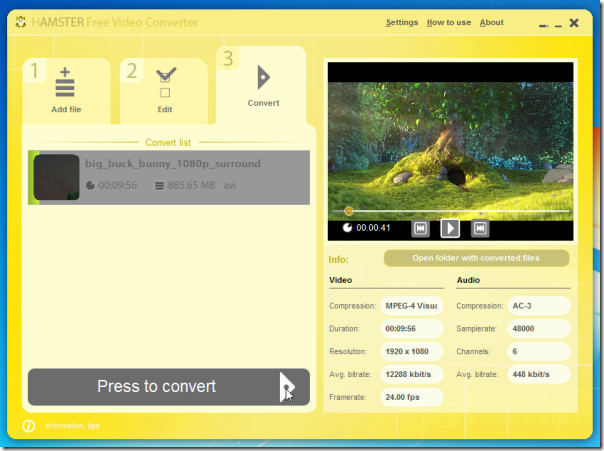Close the Hamster converter window

click(x=574, y=23)
